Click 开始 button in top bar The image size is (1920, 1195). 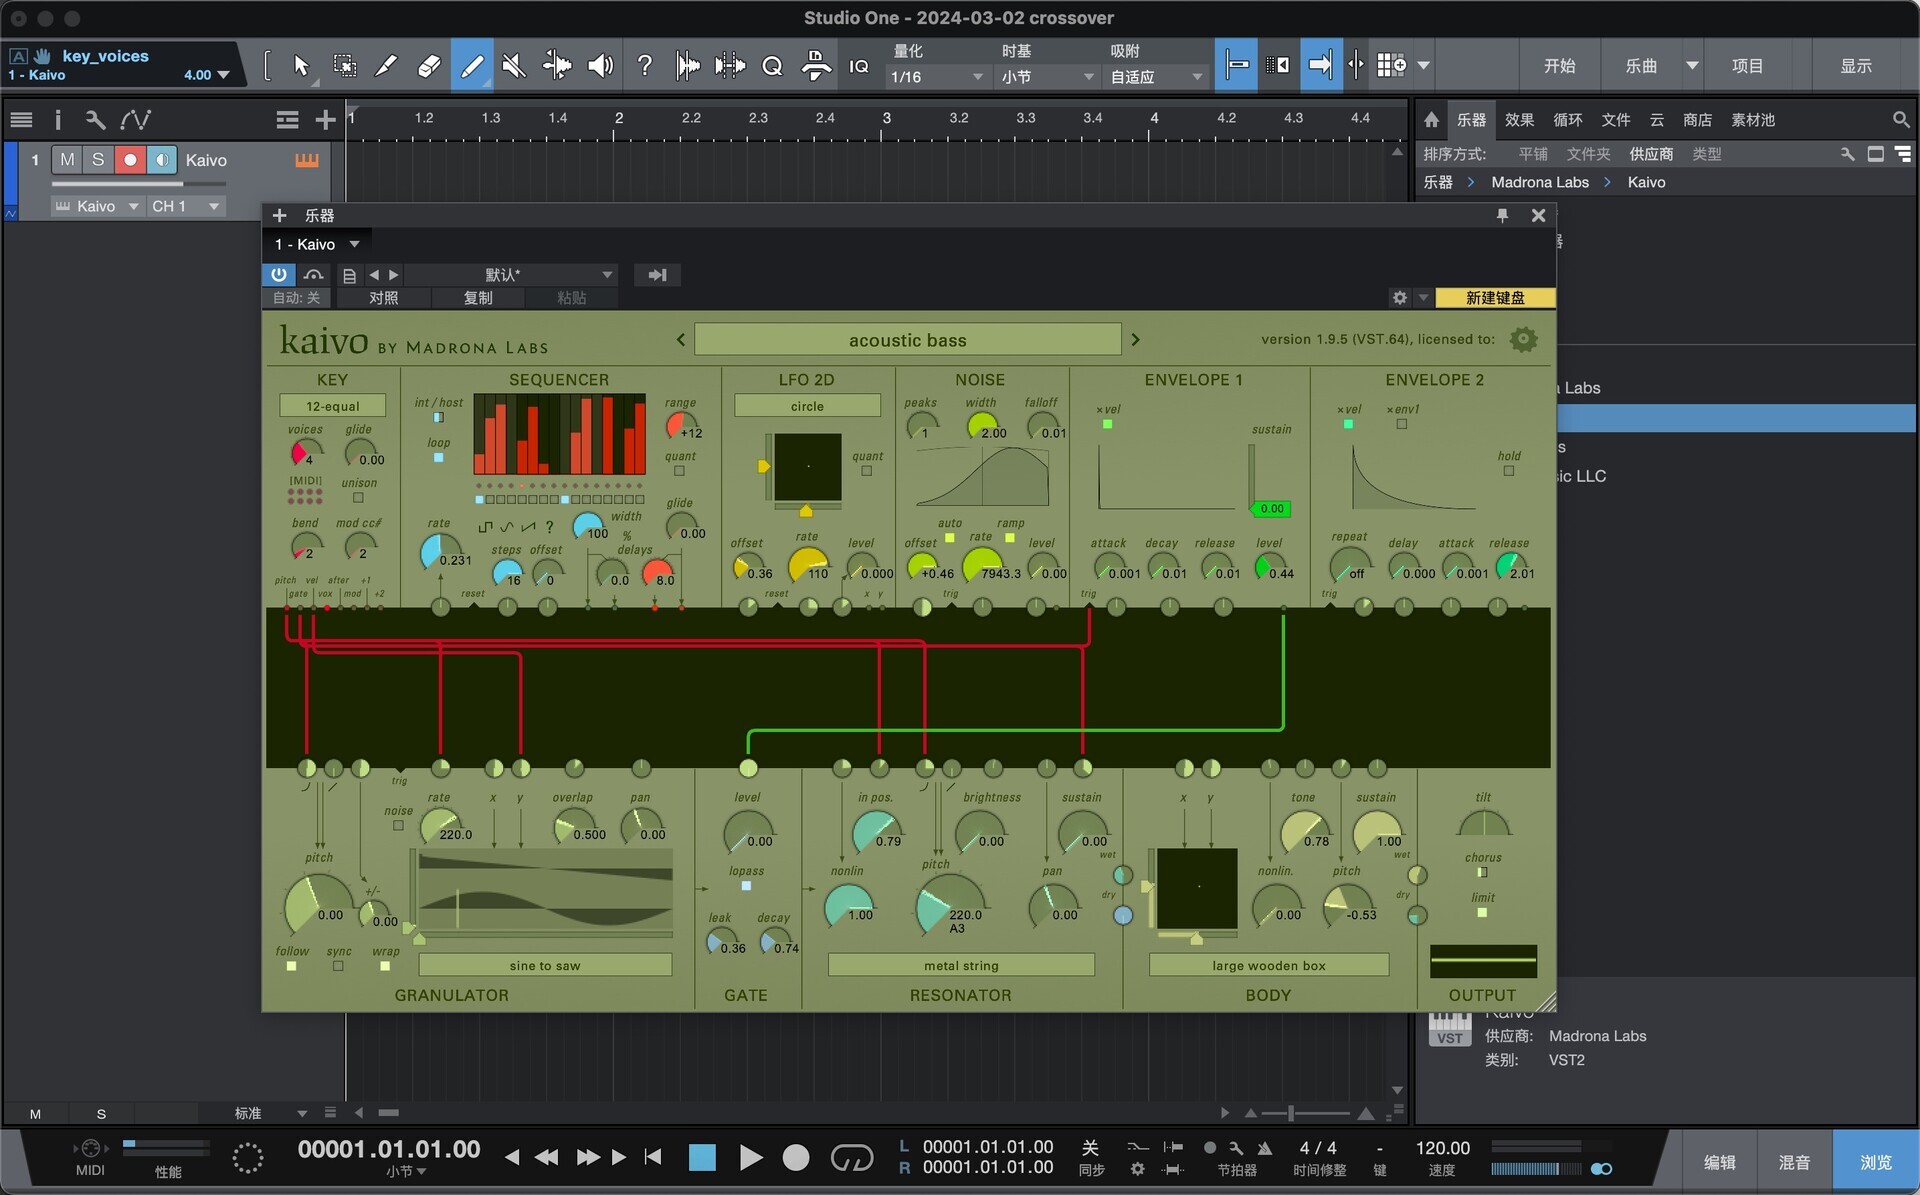click(x=1559, y=66)
